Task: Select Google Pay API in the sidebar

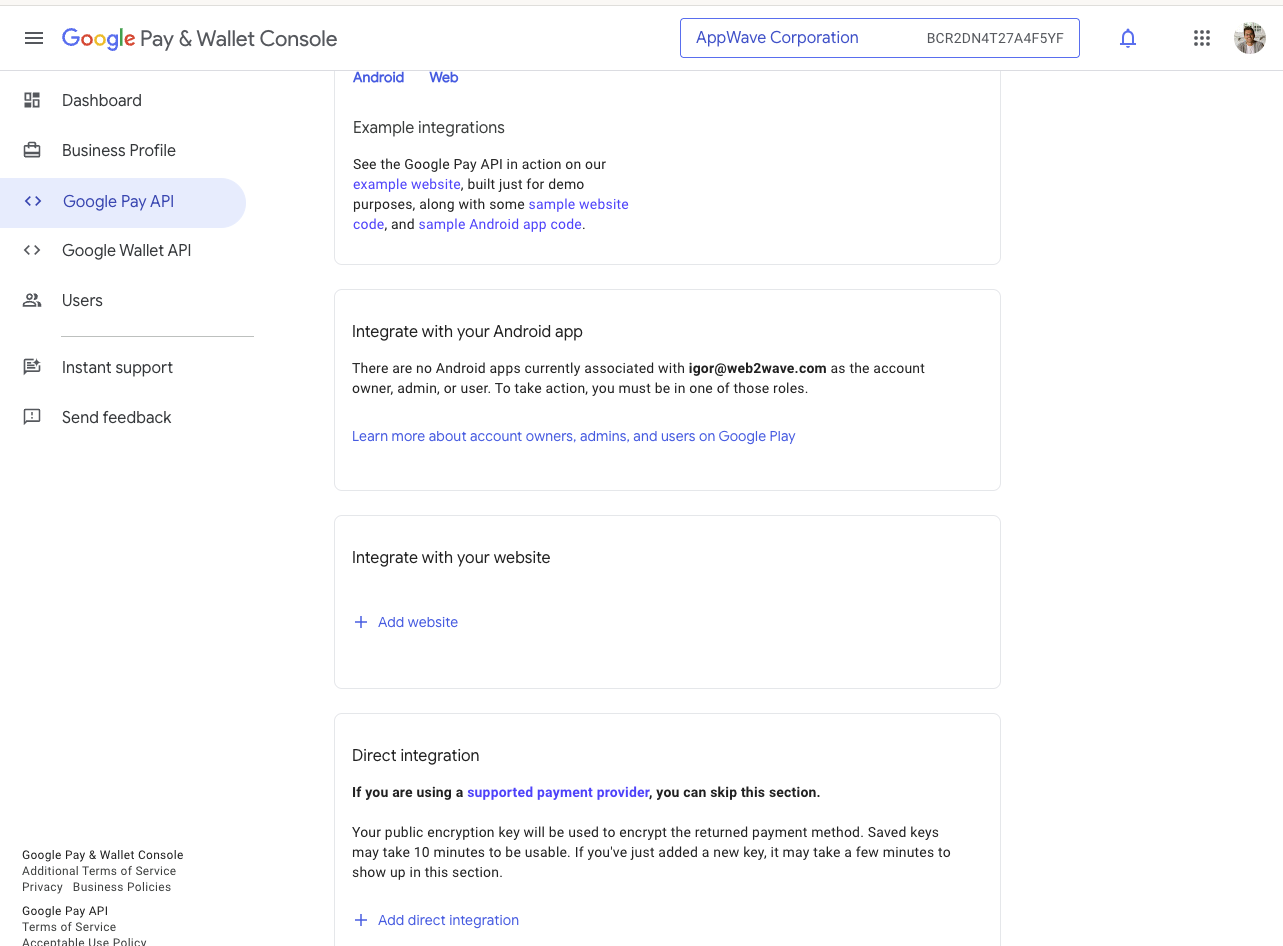Action: (x=122, y=202)
